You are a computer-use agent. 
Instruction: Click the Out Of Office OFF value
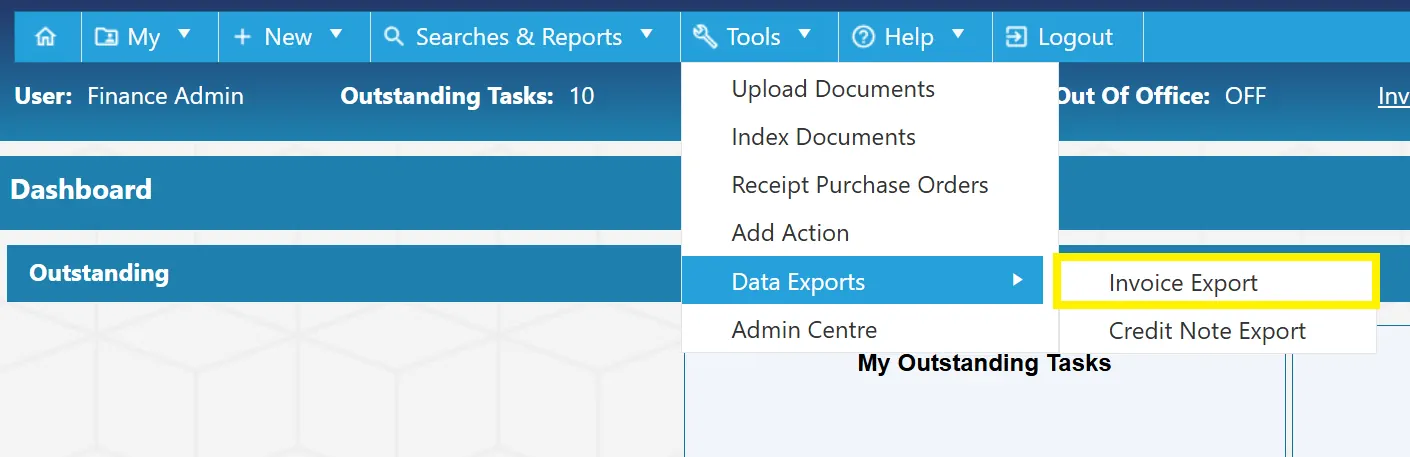click(1246, 96)
